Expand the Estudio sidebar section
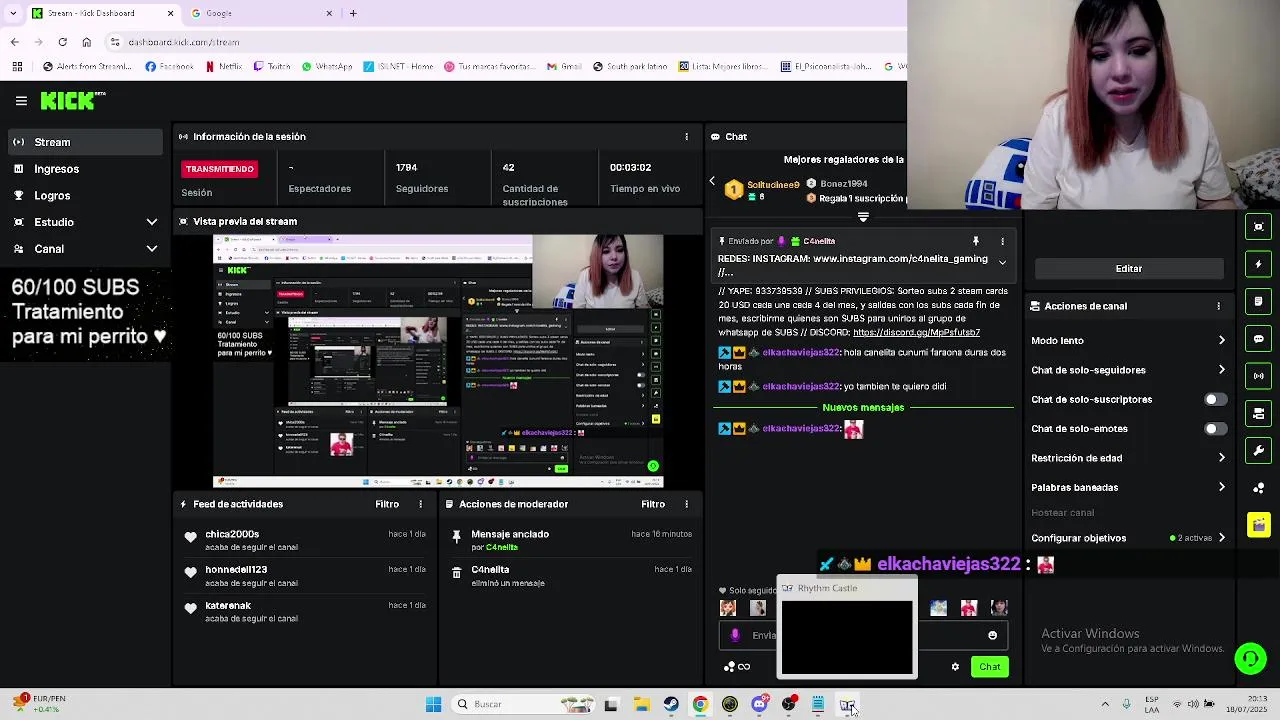Image resolution: width=1280 pixels, height=720 pixels. [85, 222]
